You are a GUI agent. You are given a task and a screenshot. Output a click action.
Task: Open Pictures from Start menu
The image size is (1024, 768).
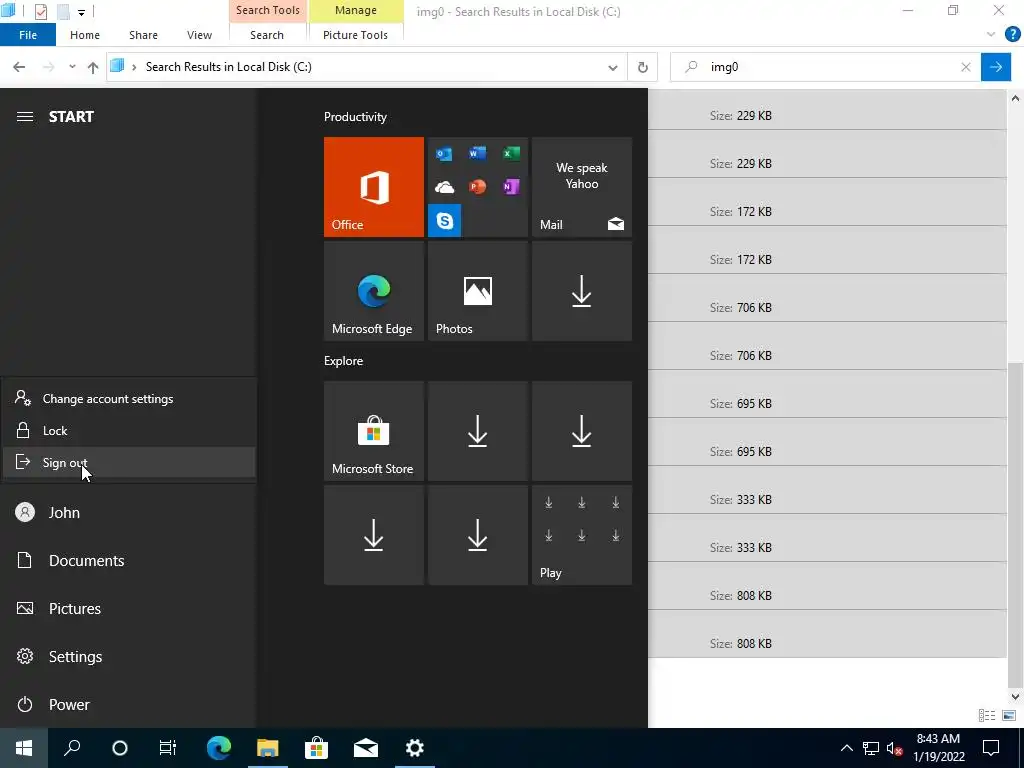(128, 609)
